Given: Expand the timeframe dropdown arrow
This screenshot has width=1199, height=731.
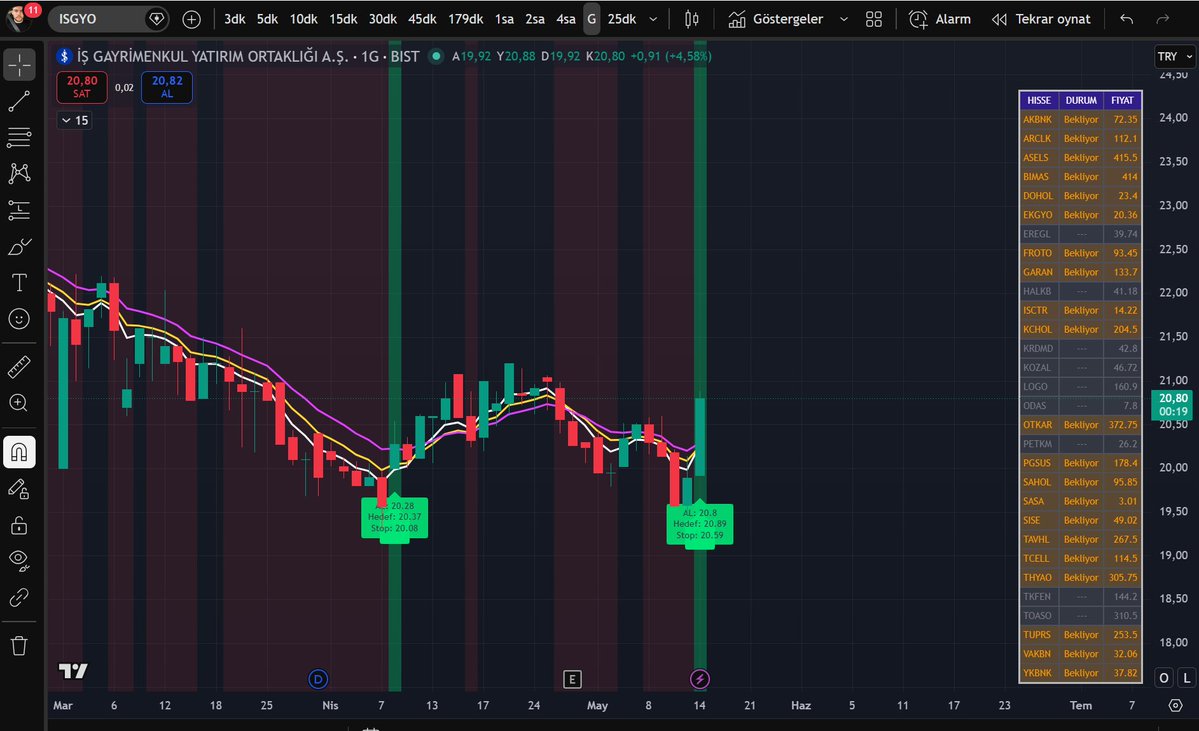Looking at the screenshot, I should pos(652,19).
